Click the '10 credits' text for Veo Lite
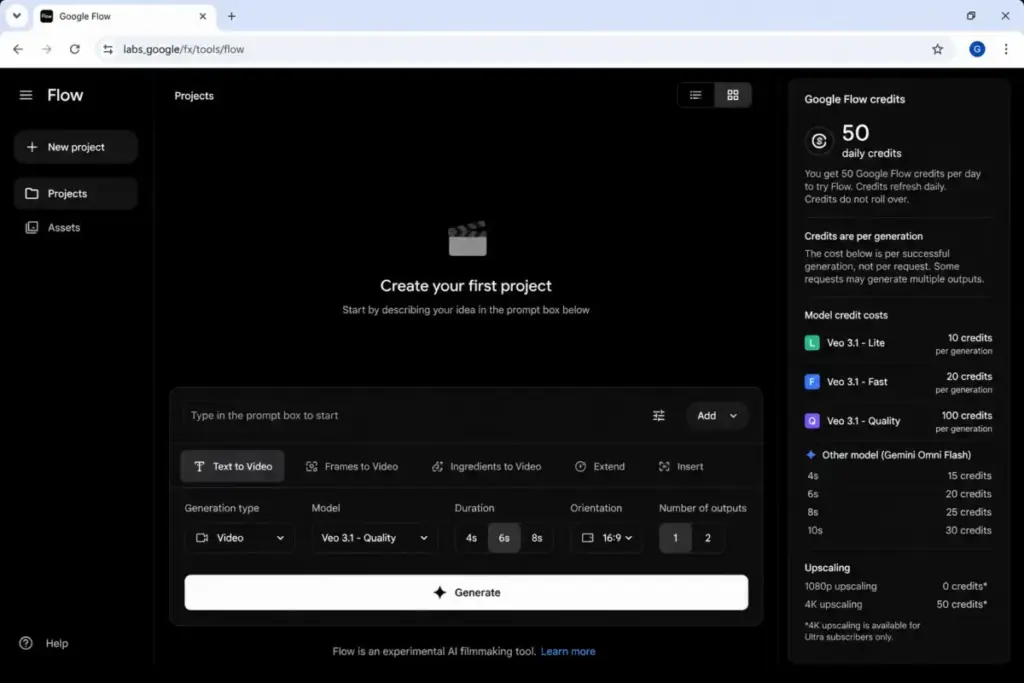The width and height of the screenshot is (1024, 683). pyautogui.click(x=970, y=338)
